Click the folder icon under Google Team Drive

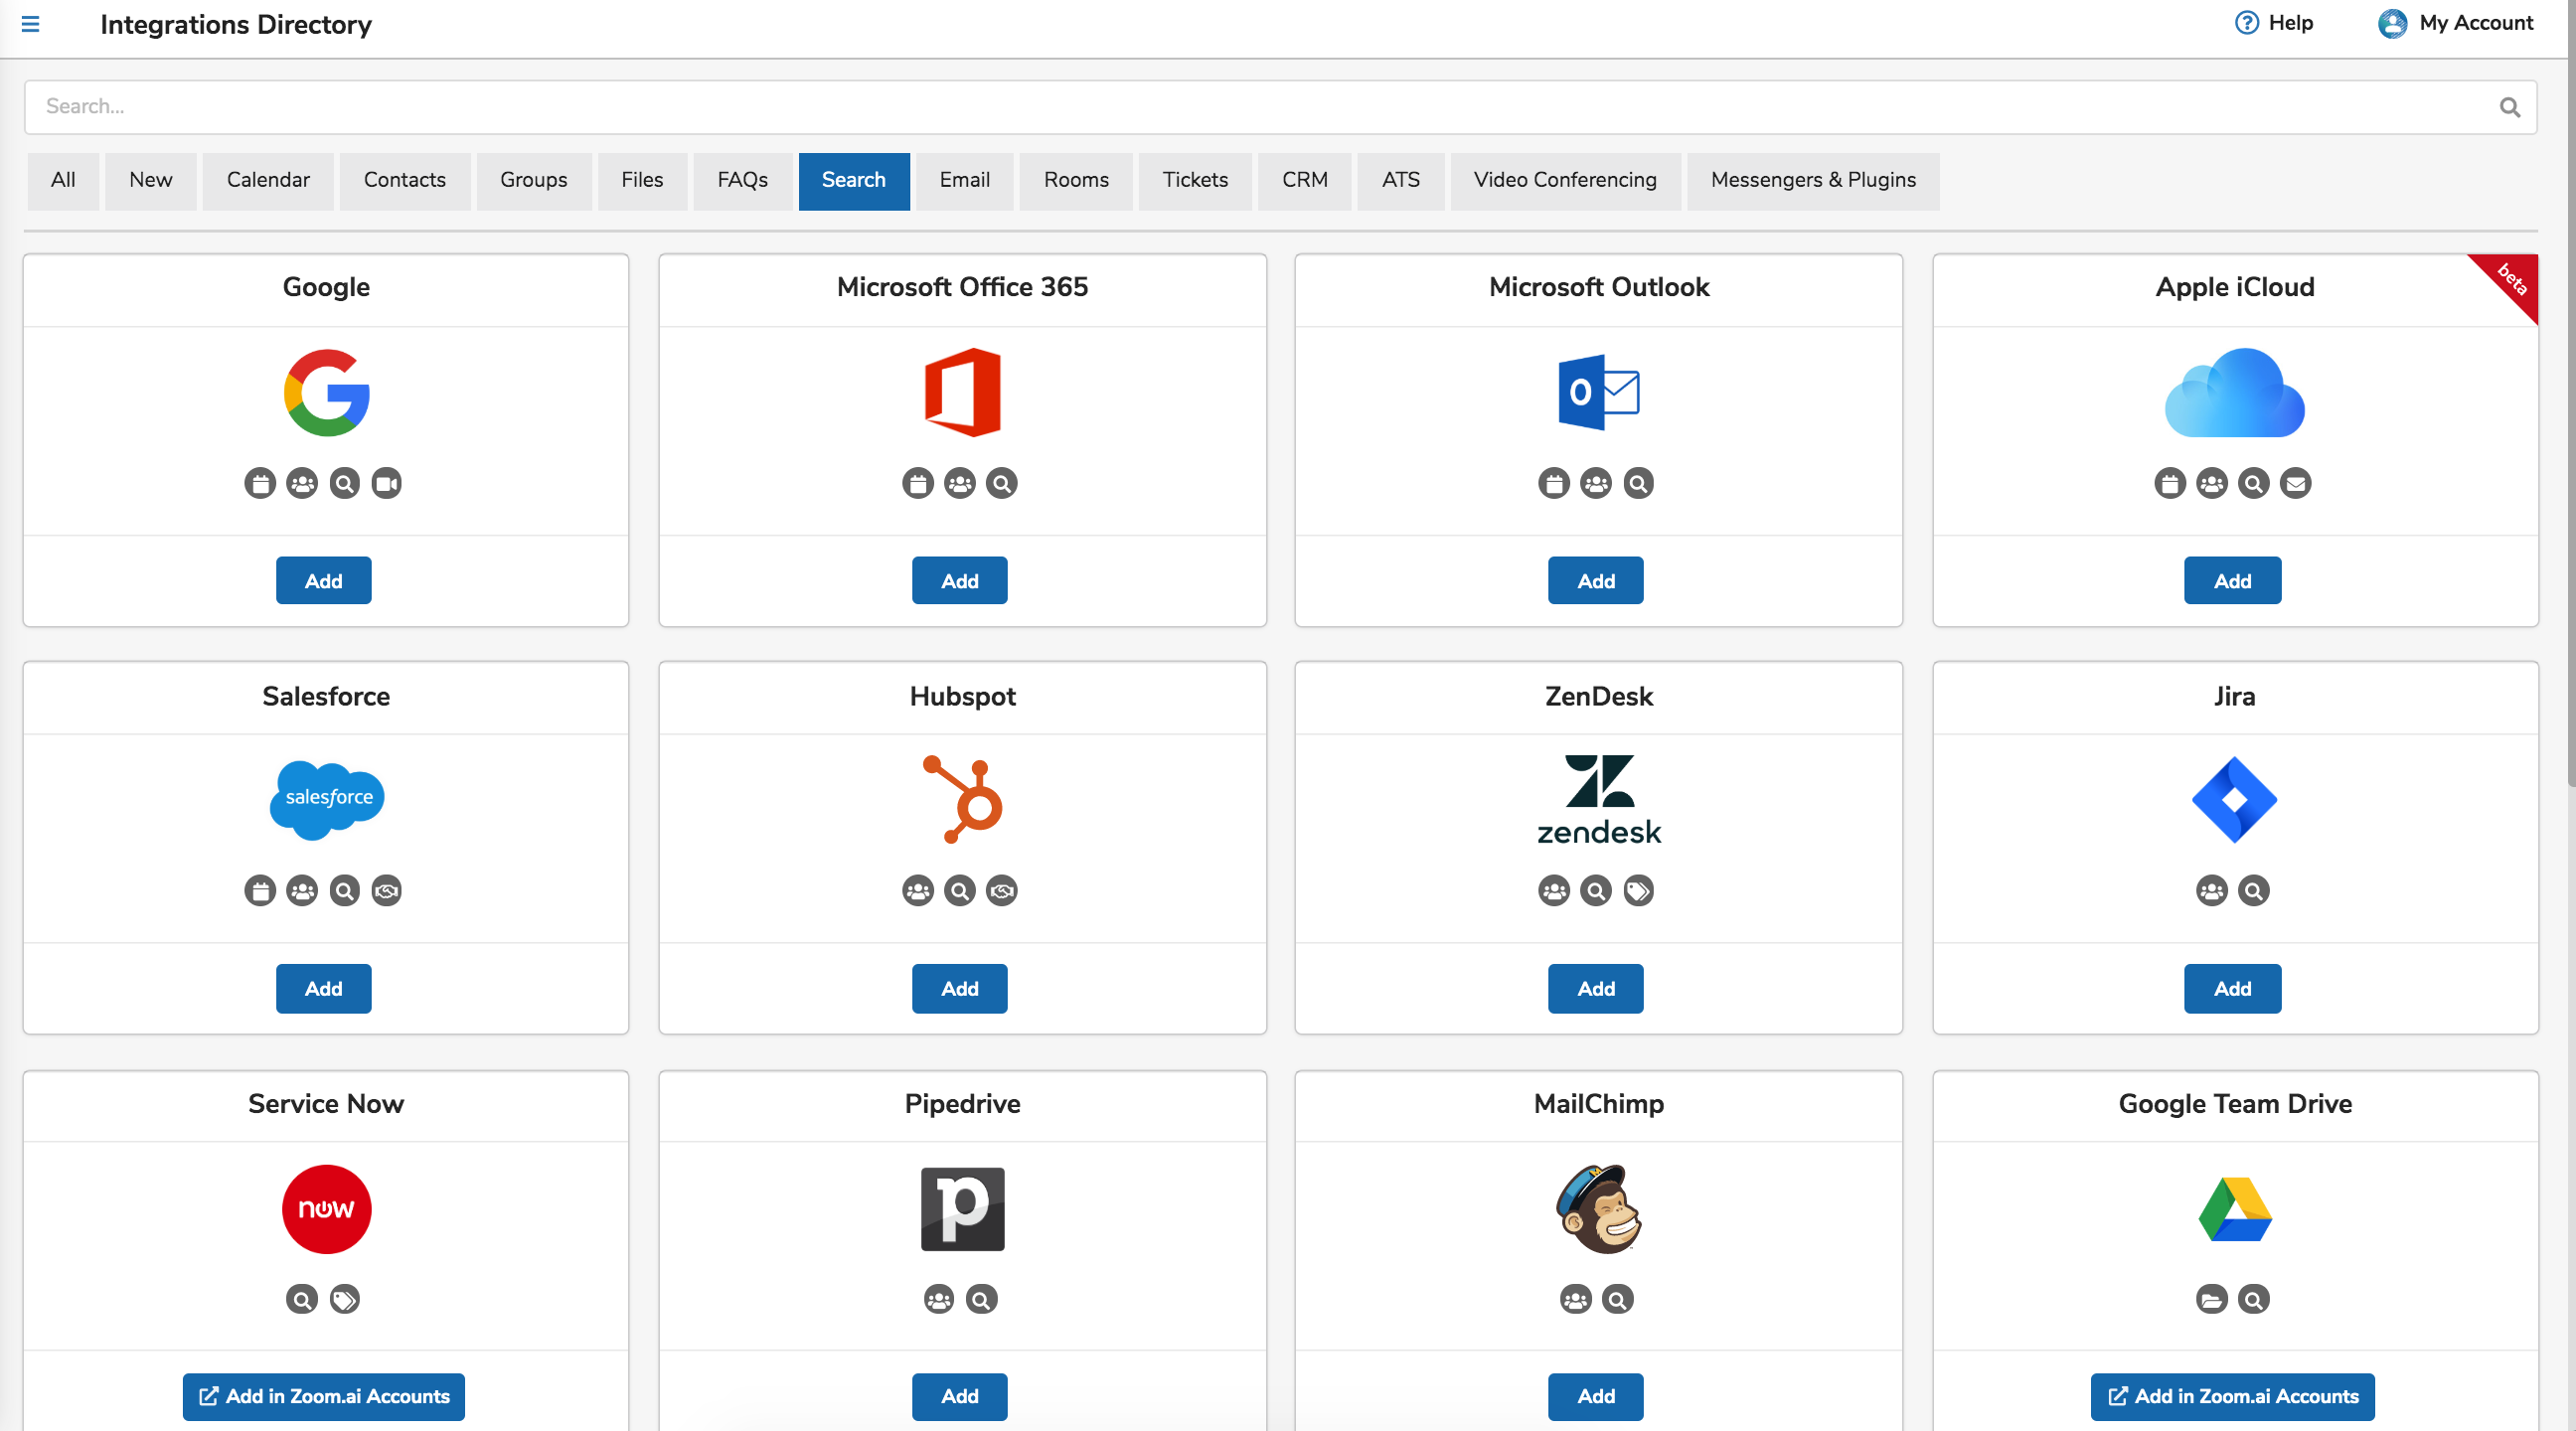2211,1299
